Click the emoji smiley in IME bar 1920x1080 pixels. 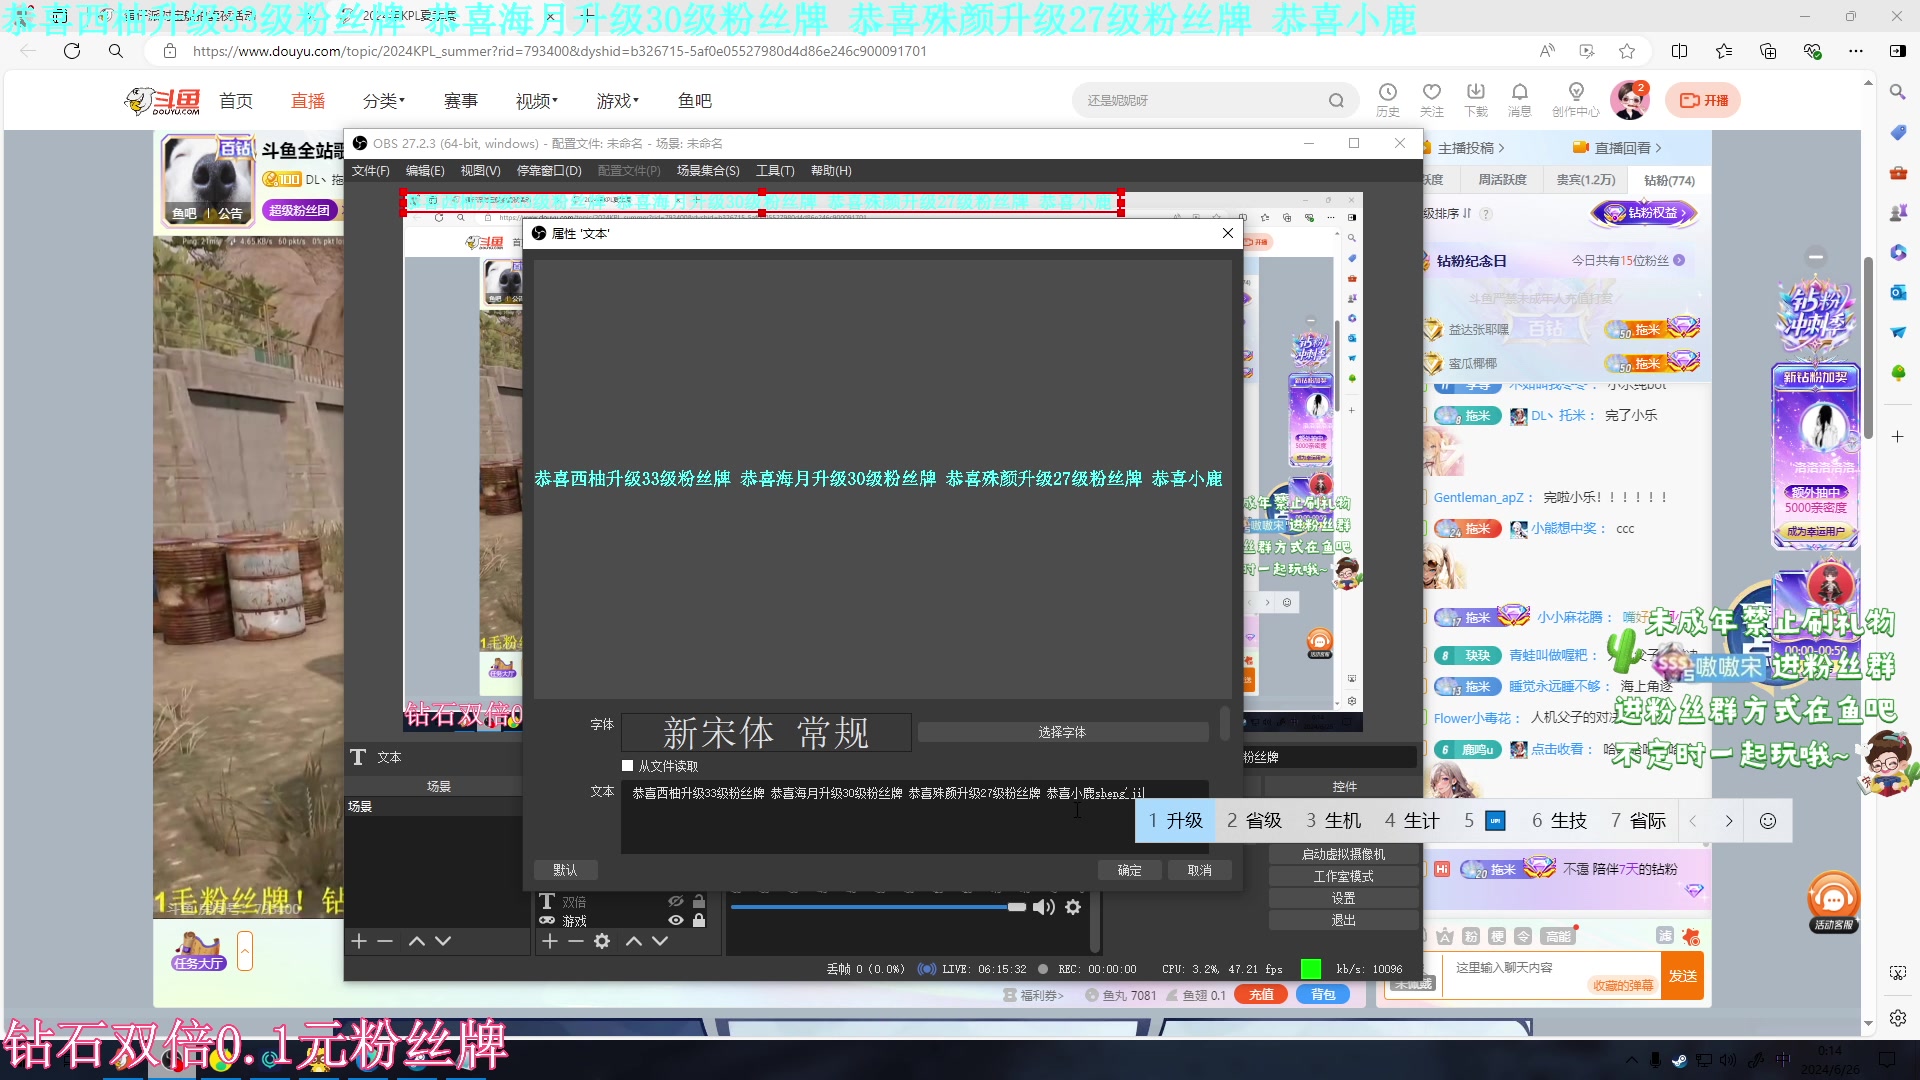1768,821
